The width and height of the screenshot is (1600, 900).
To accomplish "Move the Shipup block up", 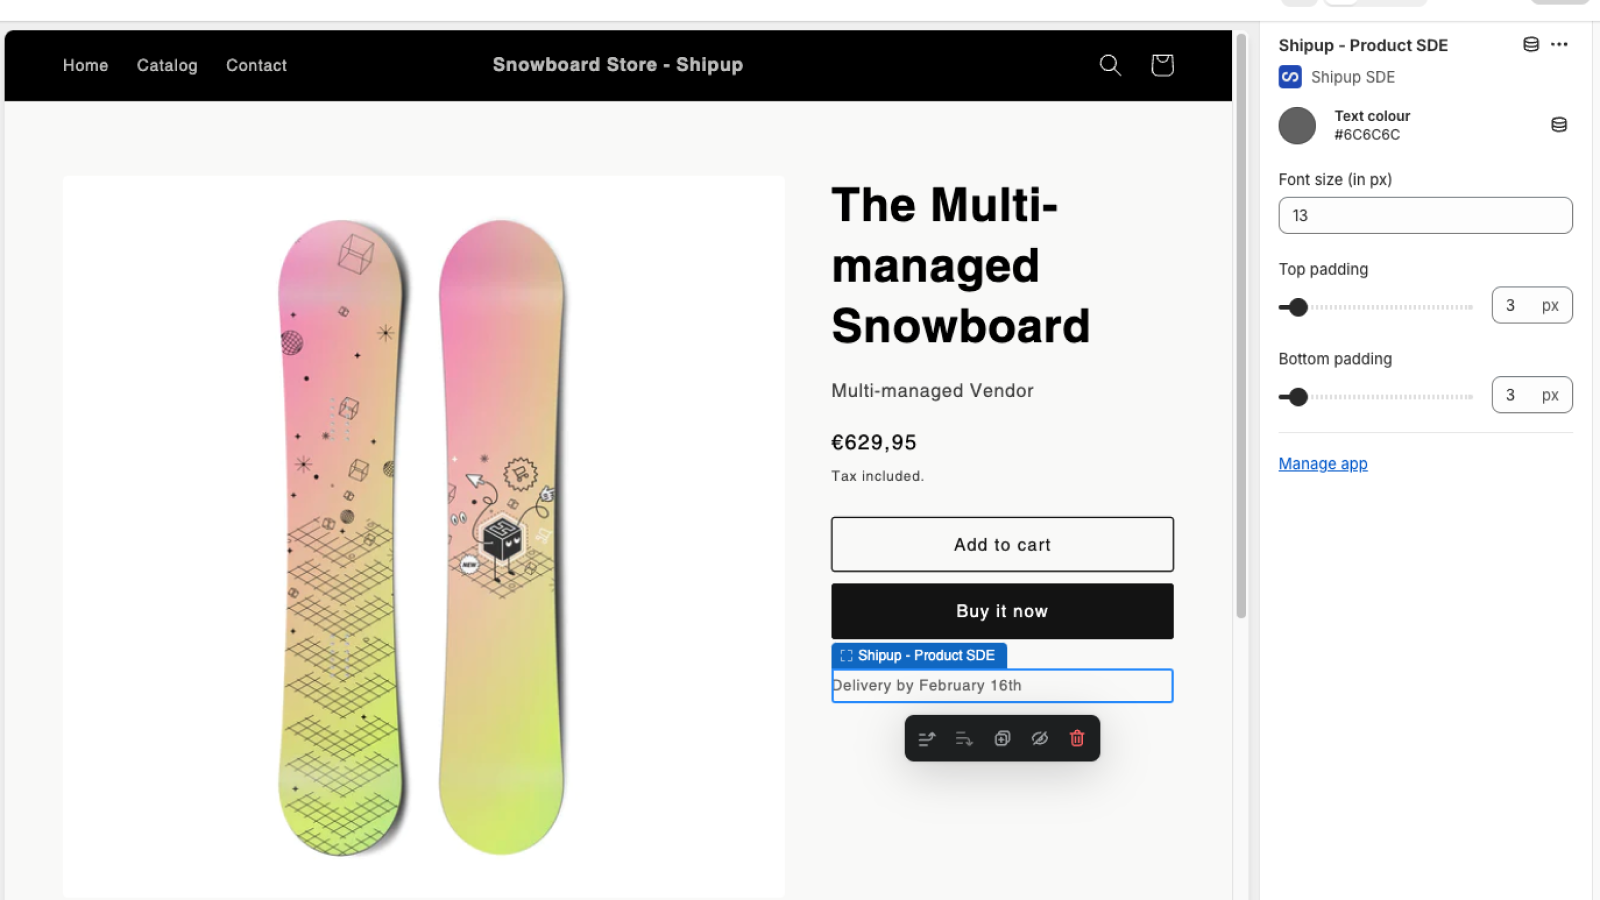I will pyautogui.click(x=925, y=738).
